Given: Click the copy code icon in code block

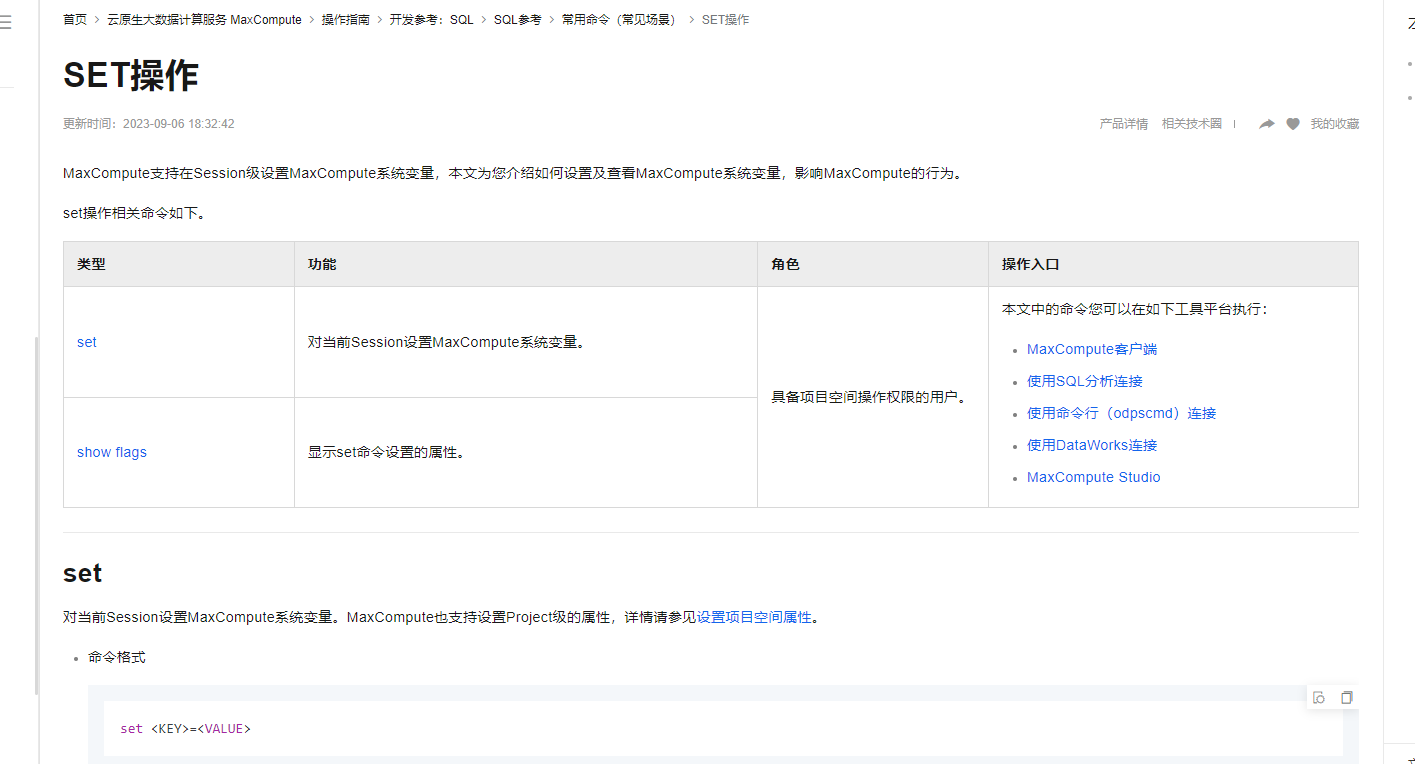Looking at the screenshot, I should [x=1347, y=697].
